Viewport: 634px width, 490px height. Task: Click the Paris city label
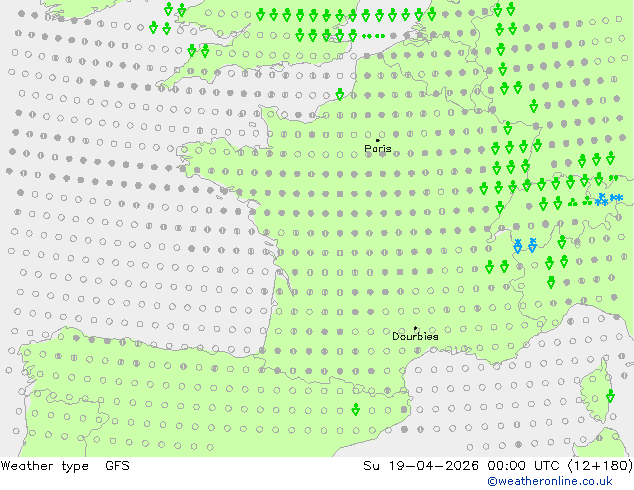pos(378,149)
